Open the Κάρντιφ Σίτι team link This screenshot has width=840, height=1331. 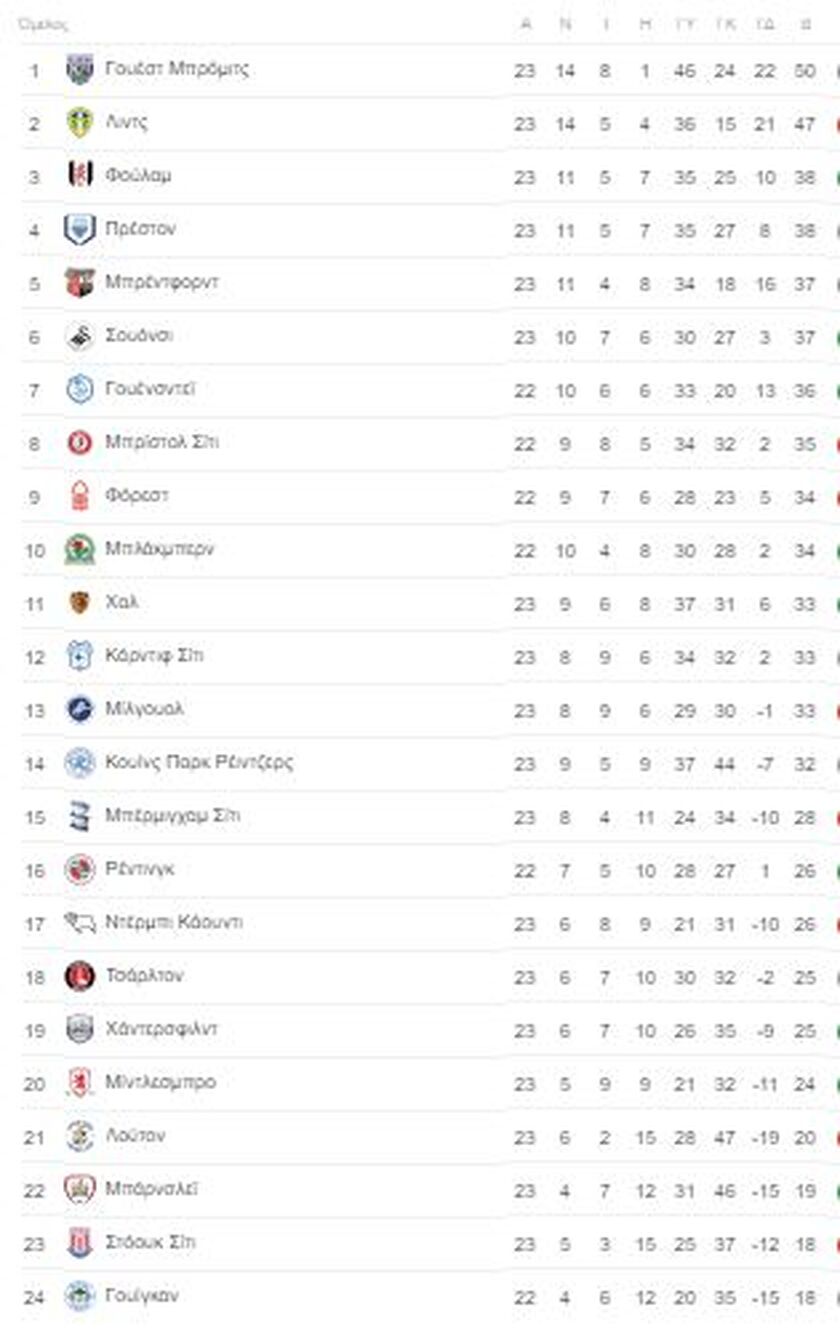tap(154, 655)
